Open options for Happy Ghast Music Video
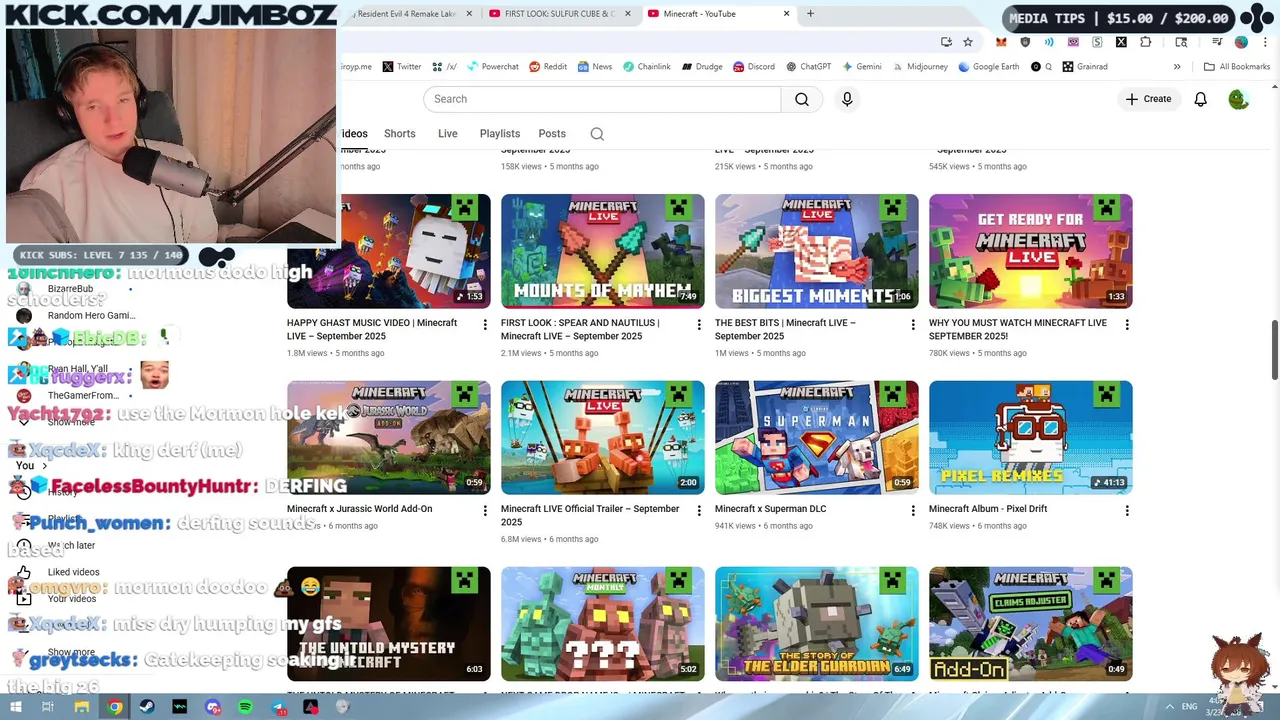Viewport: 1280px width, 720px height. 485,325
